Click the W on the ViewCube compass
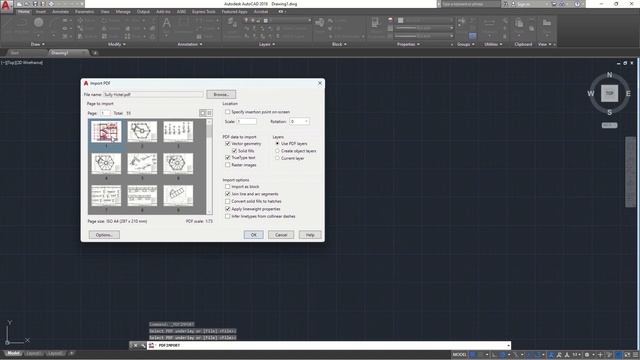640x360 pixels. pyautogui.click(x=591, y=93)
